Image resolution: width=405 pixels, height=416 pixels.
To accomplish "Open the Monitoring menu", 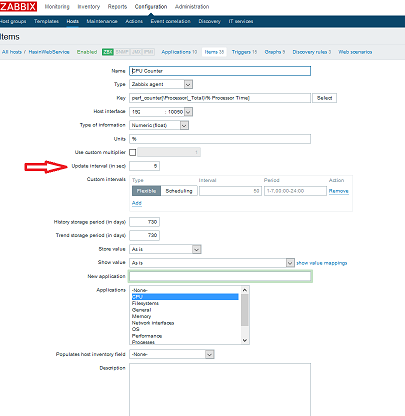I will tap(57, 7).
